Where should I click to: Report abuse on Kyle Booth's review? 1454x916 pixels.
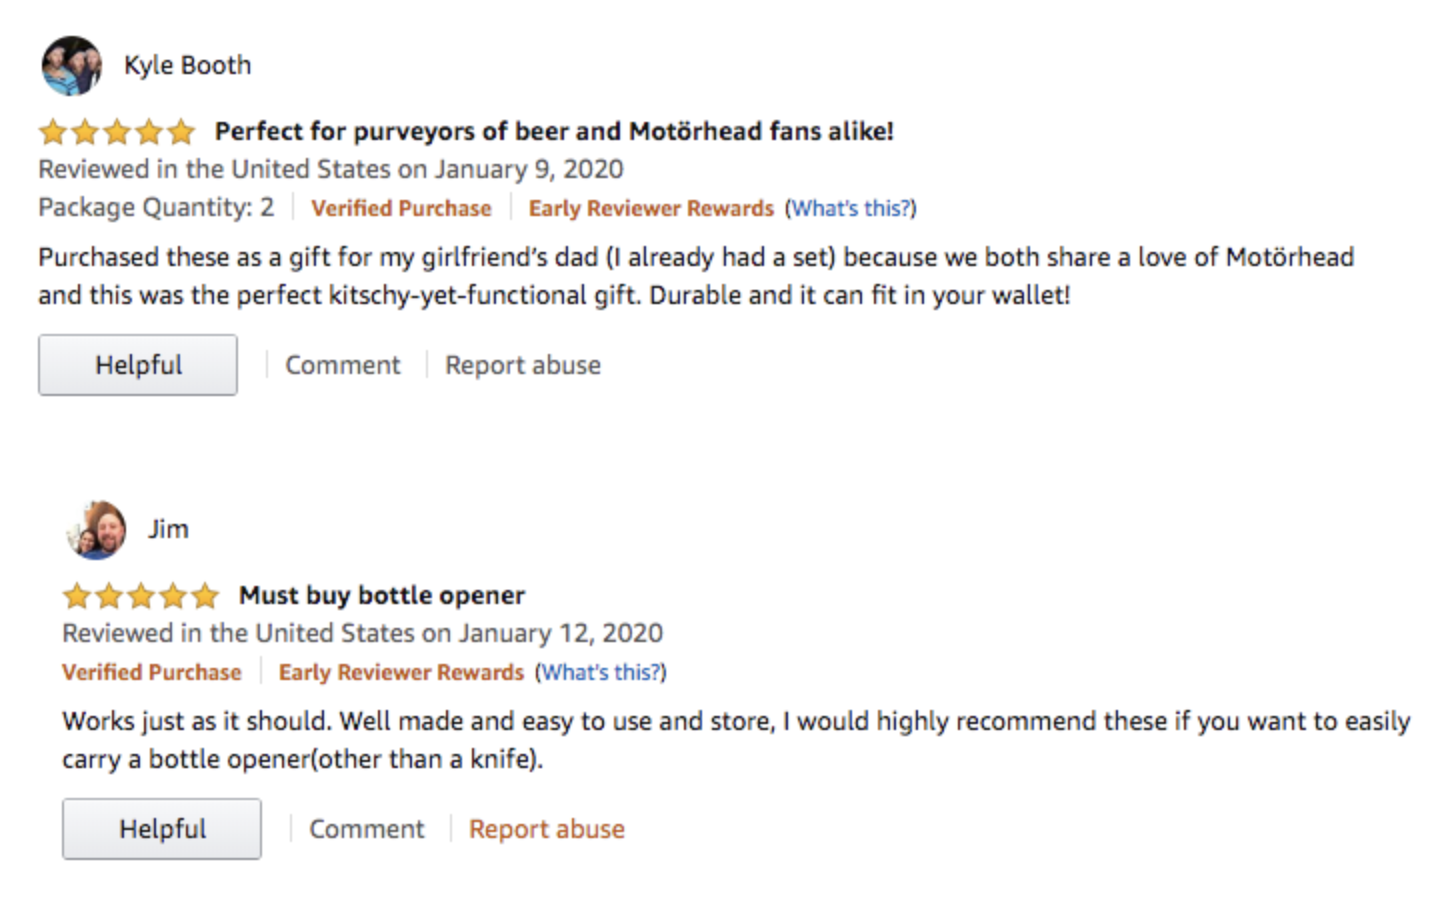(523, 365)
